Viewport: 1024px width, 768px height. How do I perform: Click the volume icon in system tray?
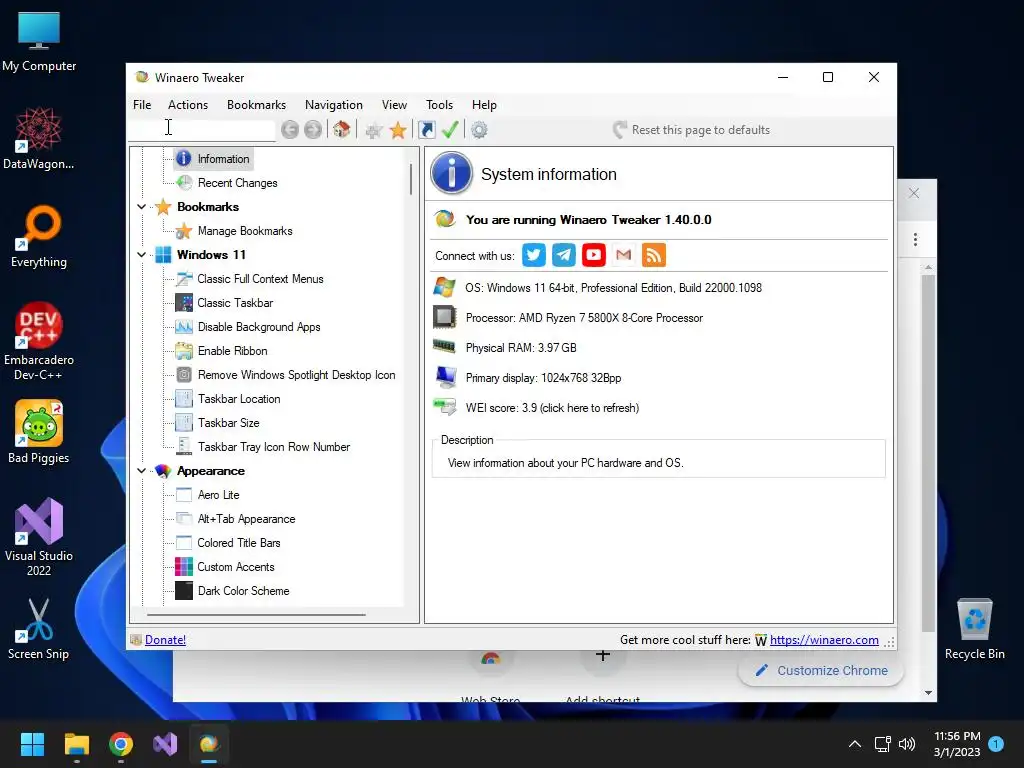click(906, 744)
